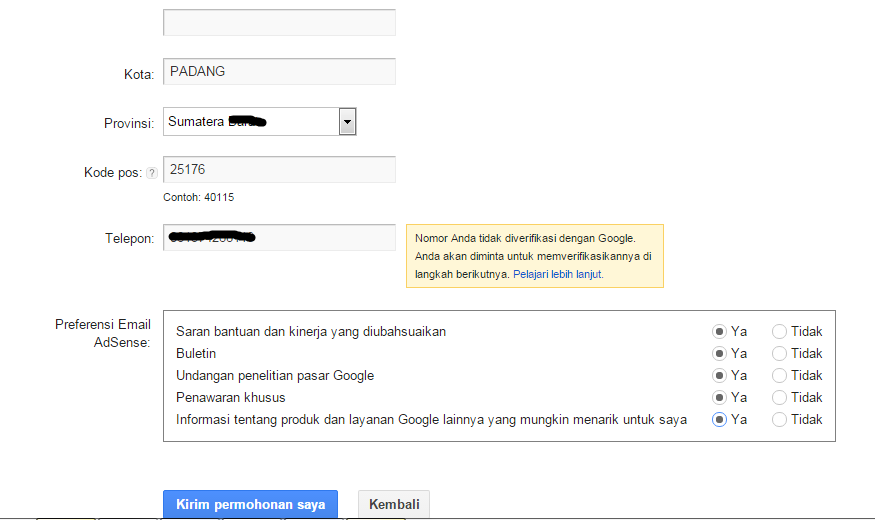Viewport: 875px width, 520px height.
Task: Select Tidak for Saran bantuan dan kinerja
Action: click(x=779, y=331)
